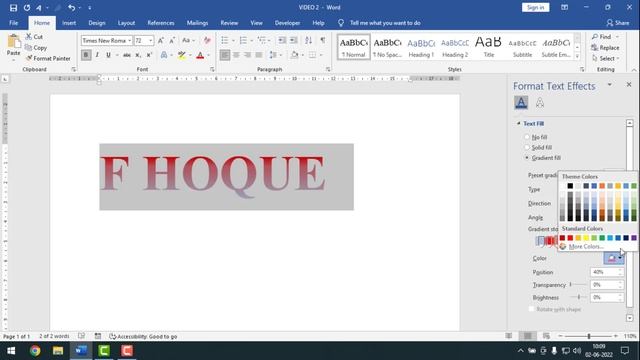Expand Font dialog launcher
This screenshot has height=360, width=640.
212,69
